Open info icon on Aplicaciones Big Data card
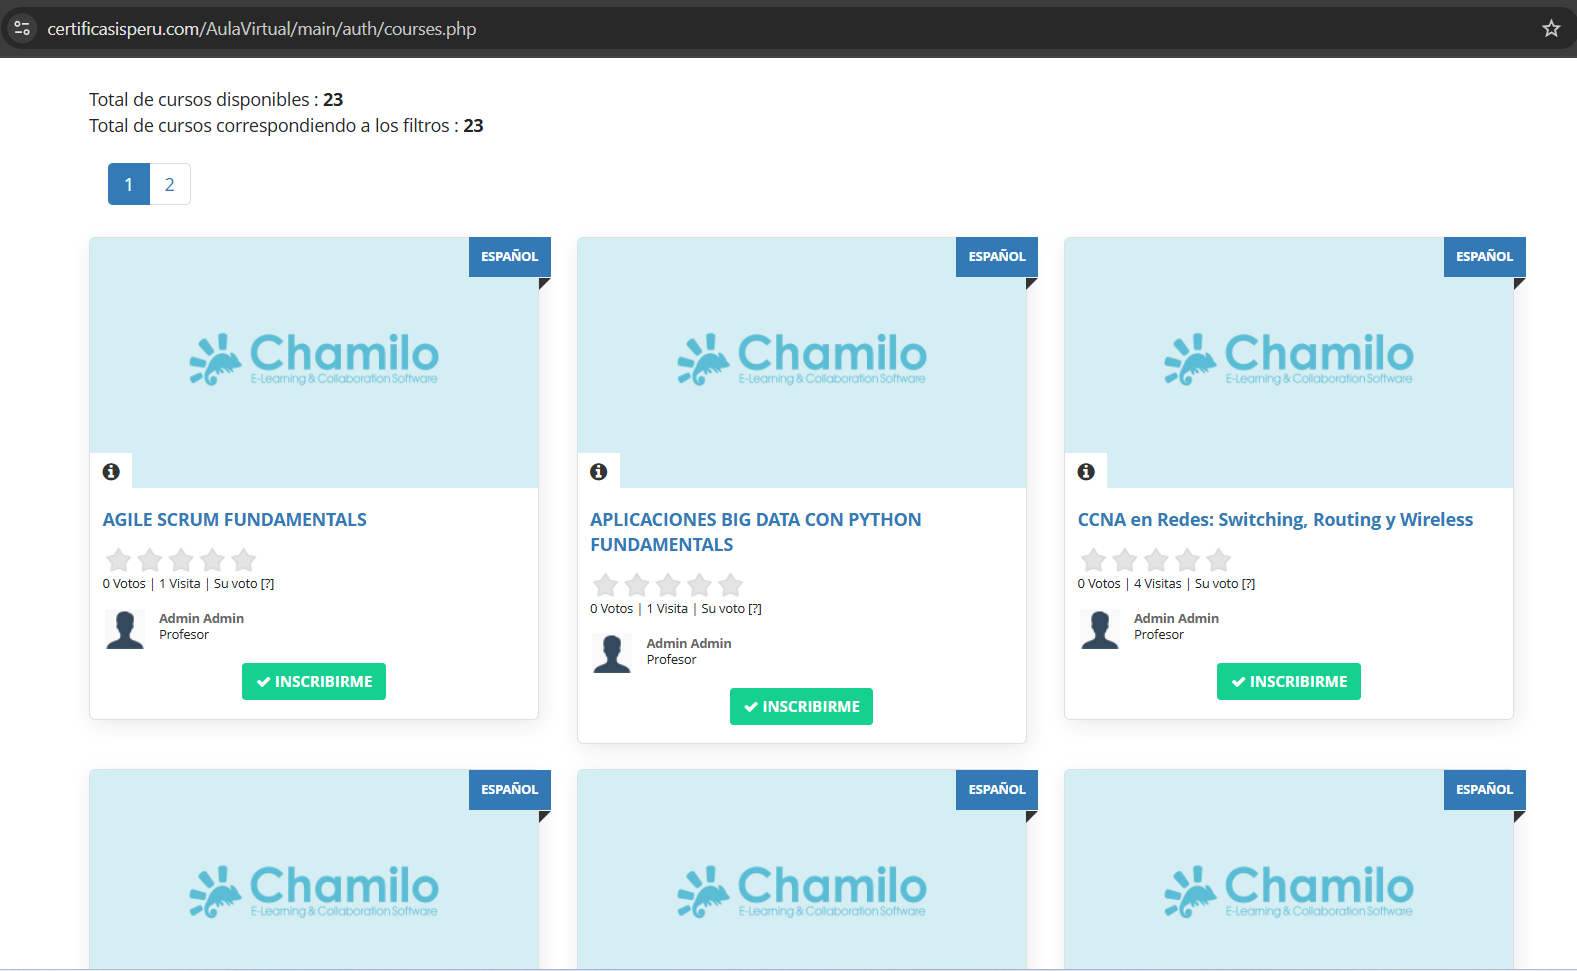Image resolution: width=1577 pixels, height=971 pixels. point(598,471)
